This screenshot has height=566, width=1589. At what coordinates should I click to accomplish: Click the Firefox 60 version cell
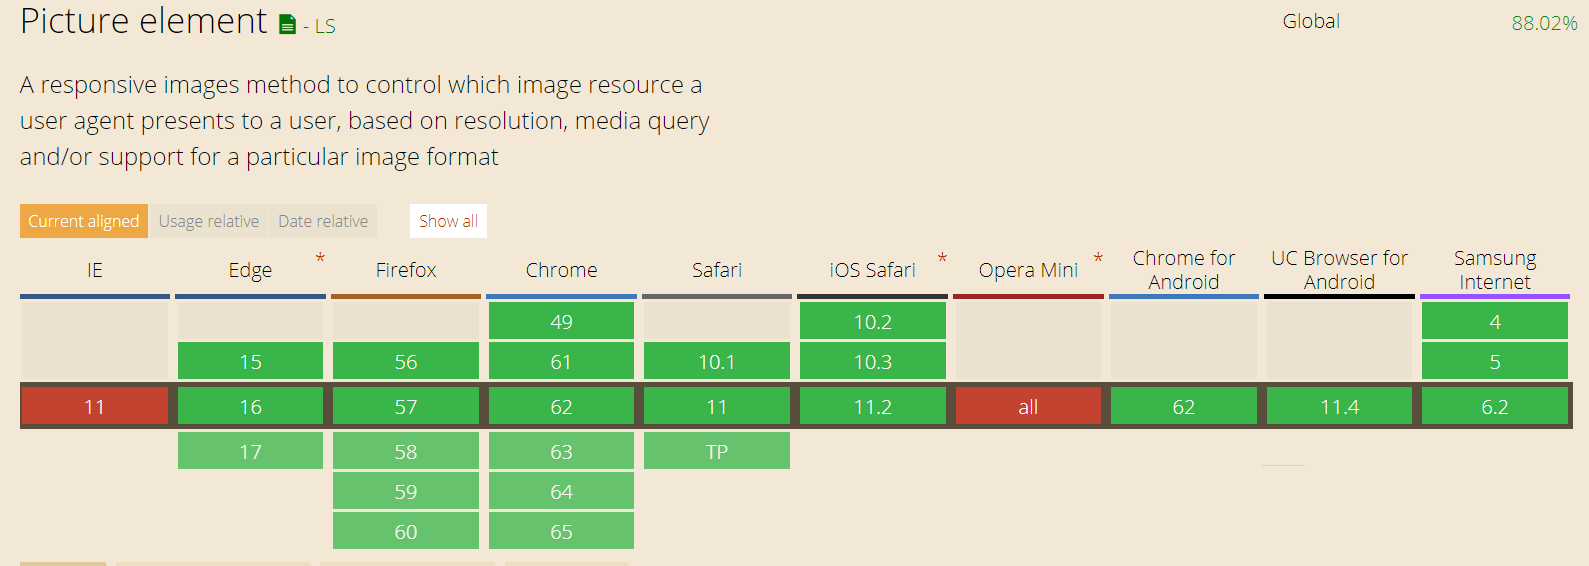click(x=406, y=531)
